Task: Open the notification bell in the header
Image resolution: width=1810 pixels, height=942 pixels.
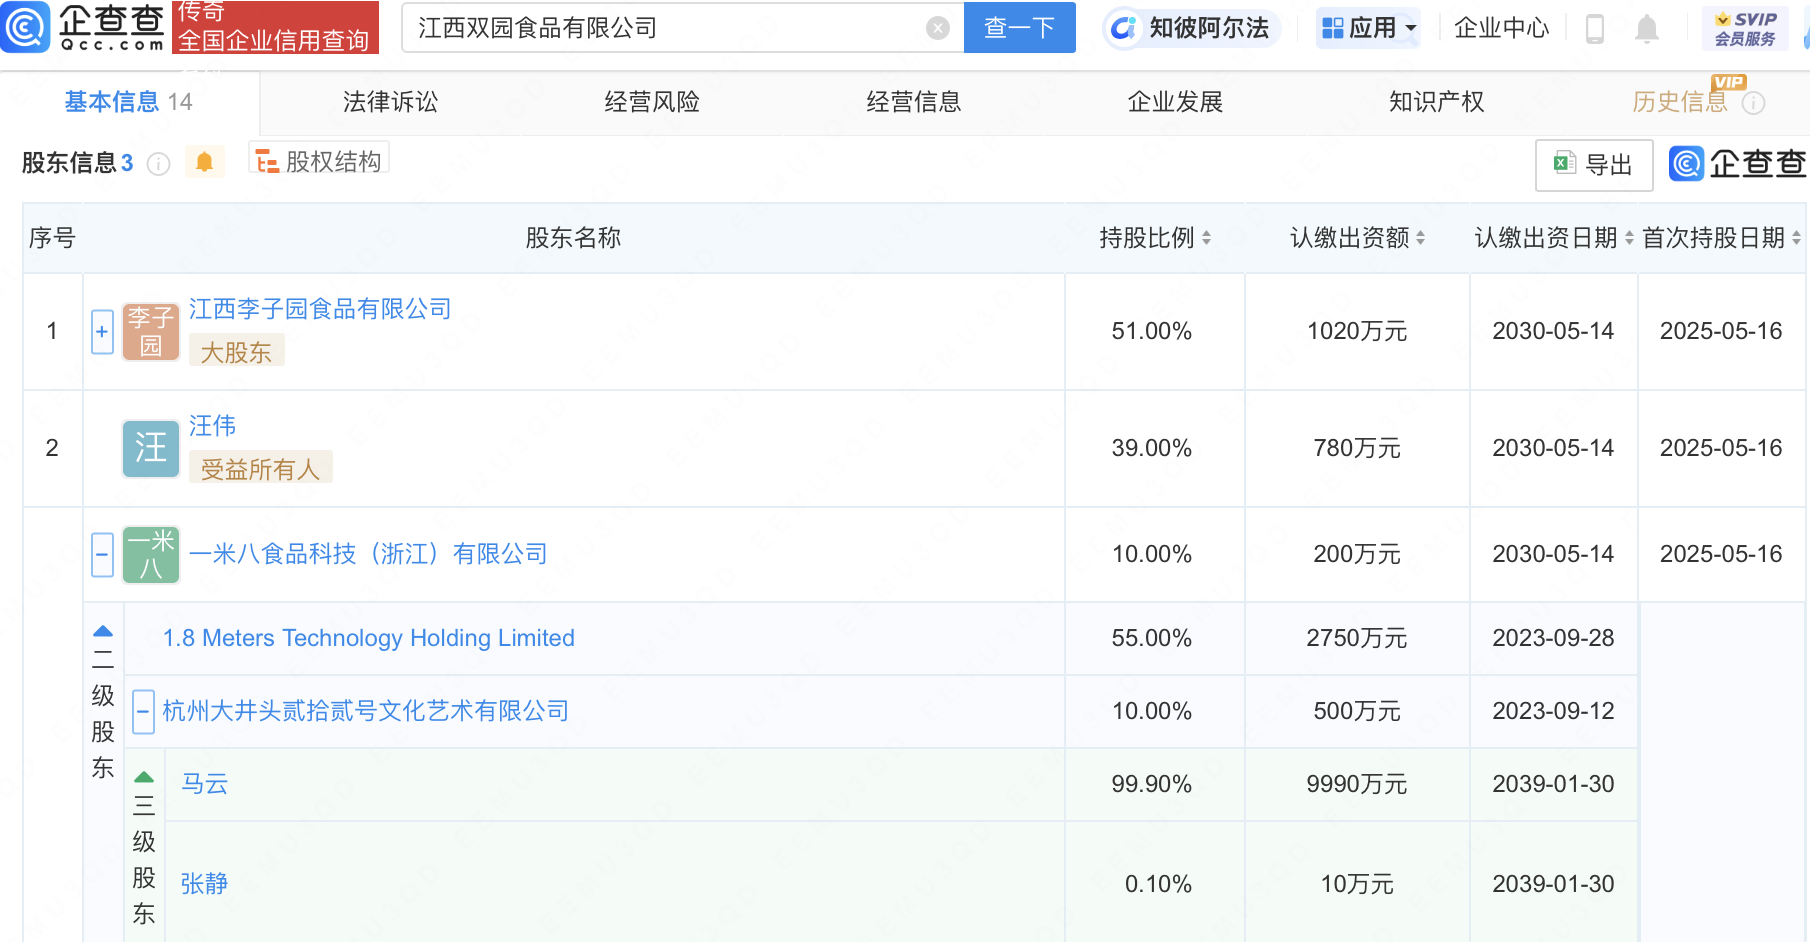Action: [x=1647, y=29]
